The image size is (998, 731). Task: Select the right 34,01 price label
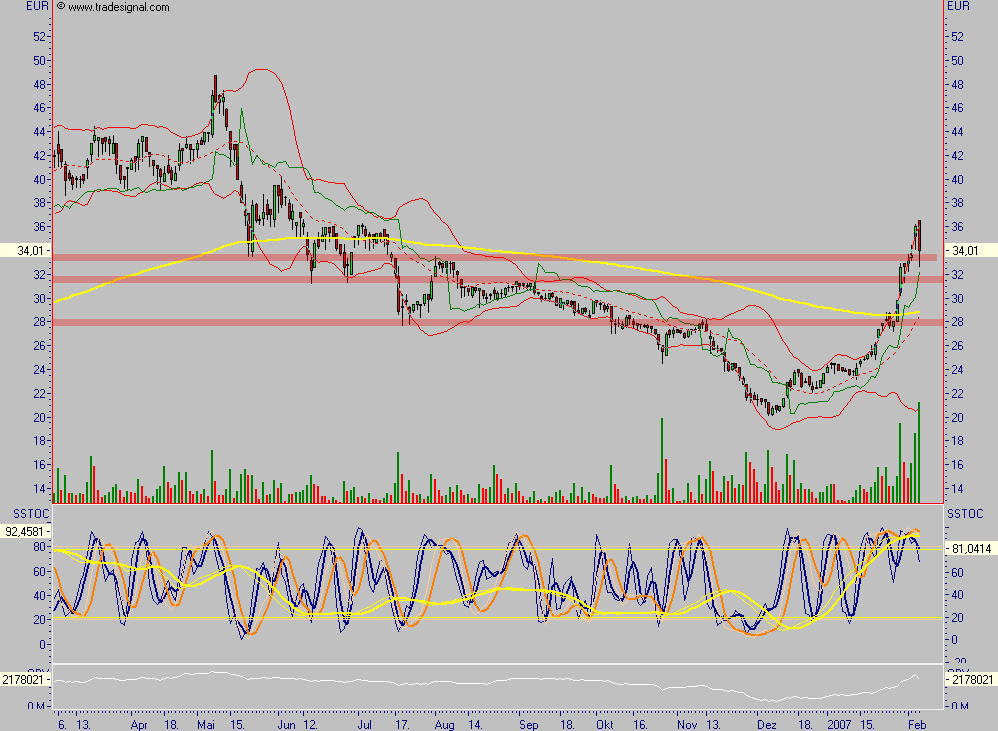click(969, 250)
